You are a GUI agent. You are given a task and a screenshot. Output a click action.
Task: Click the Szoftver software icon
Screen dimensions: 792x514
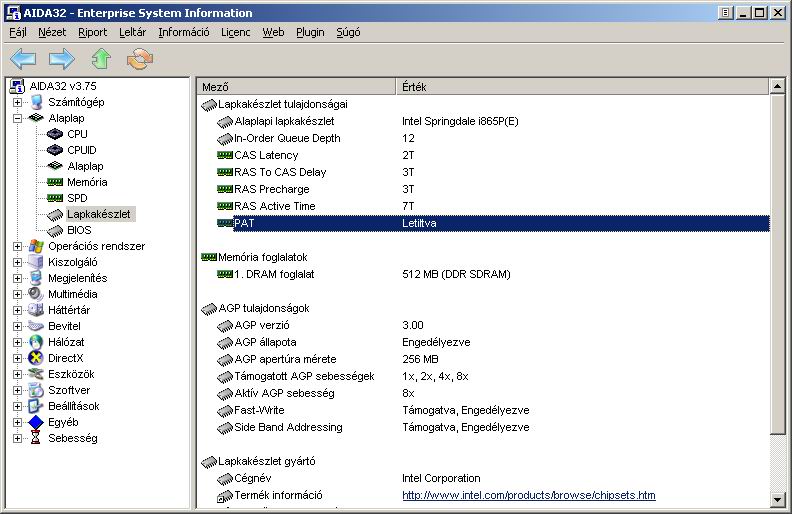(x=36, y=390)
